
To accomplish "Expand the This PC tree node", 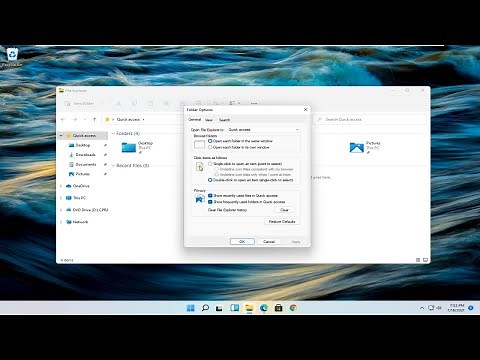I will tap(61, 198).
